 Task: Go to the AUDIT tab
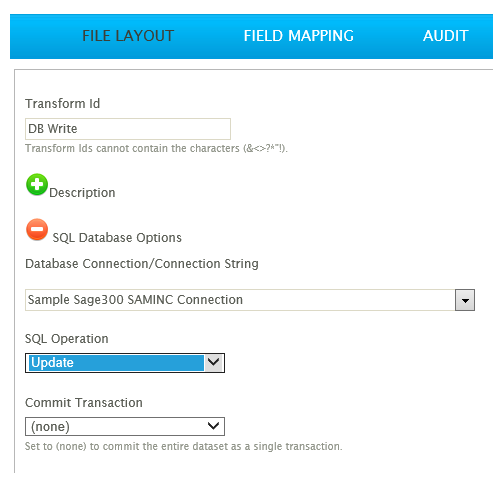446,36
